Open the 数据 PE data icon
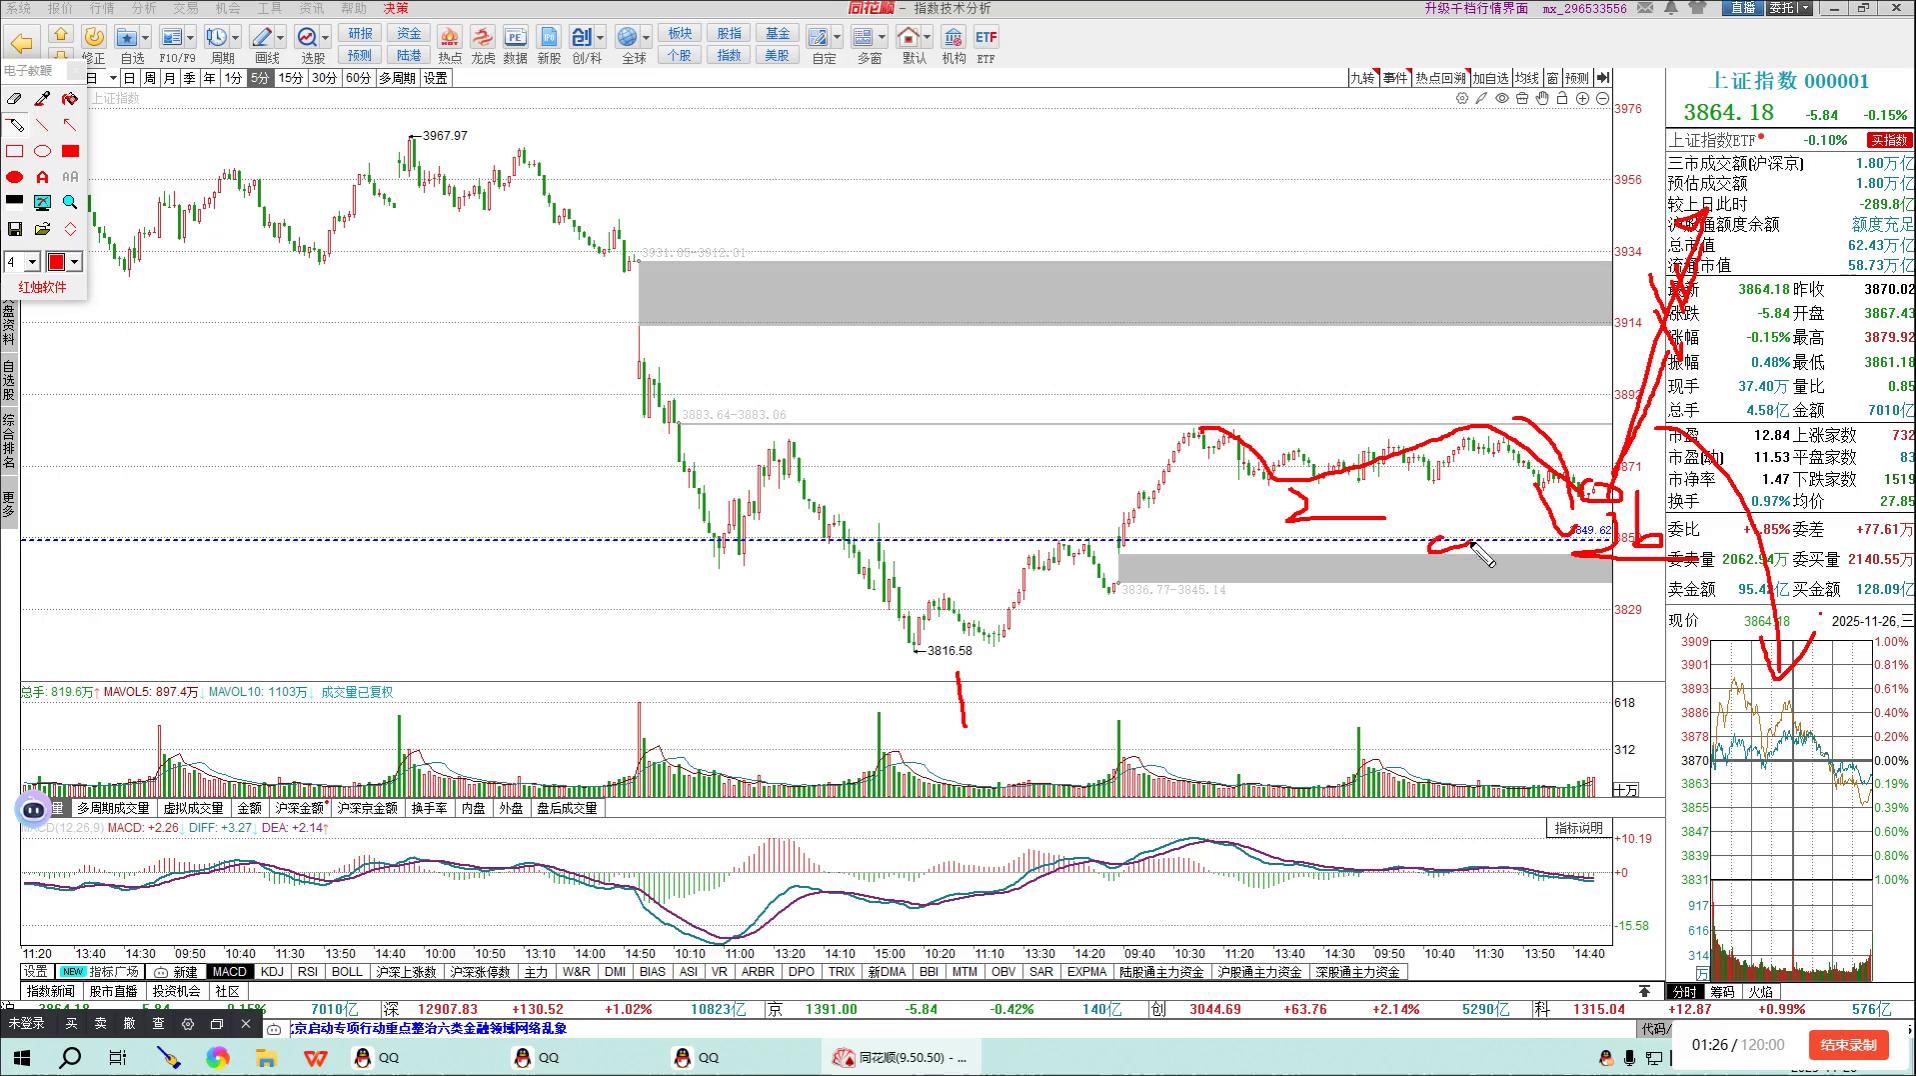This screenshot has height=1076, width=1916. click(515, 38)
